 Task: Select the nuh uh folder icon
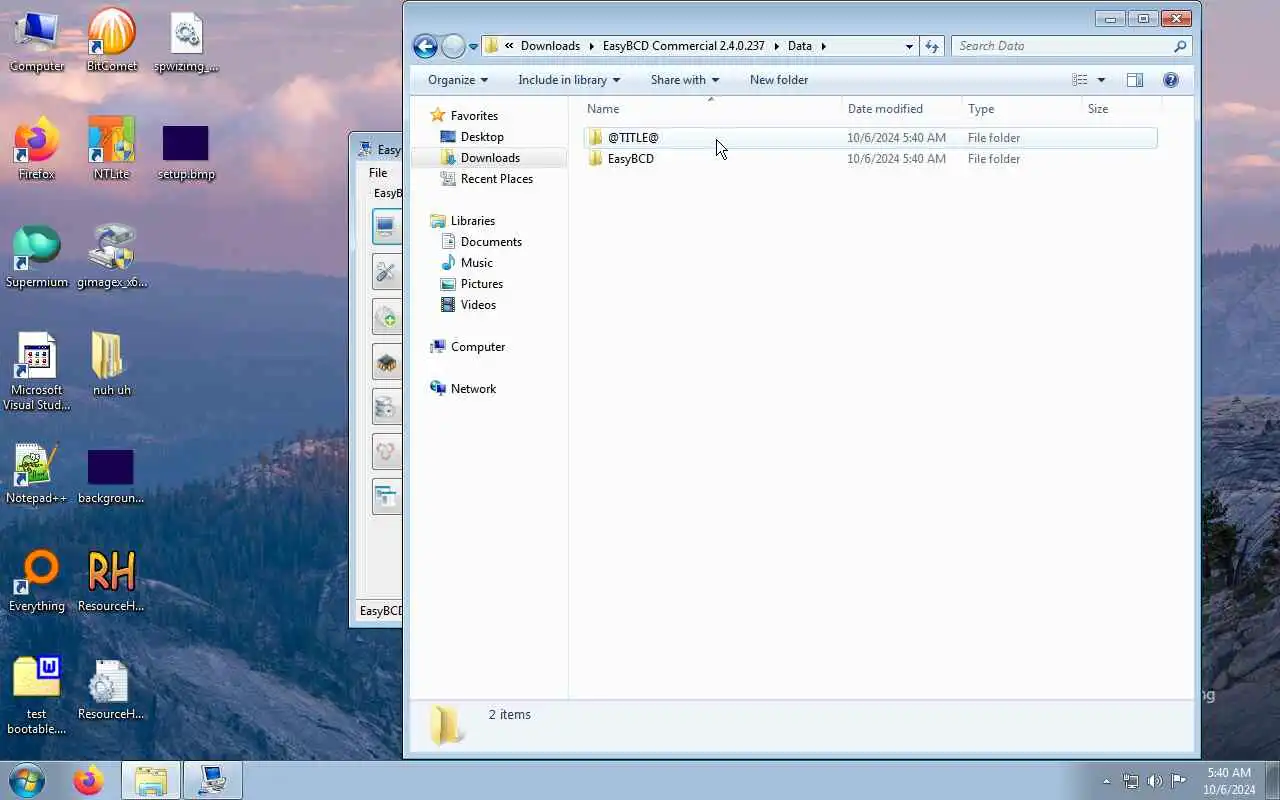tap(111, 365)
